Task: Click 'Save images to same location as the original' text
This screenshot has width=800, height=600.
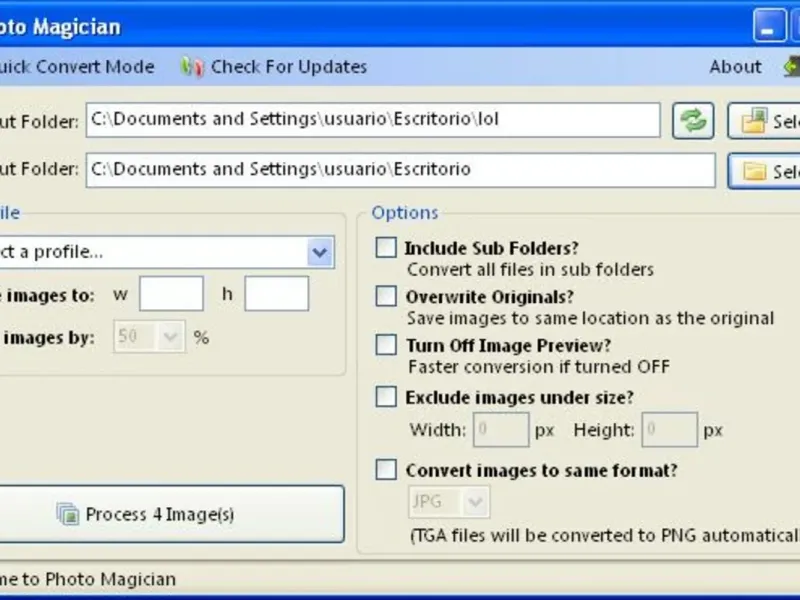Action: 590,318
